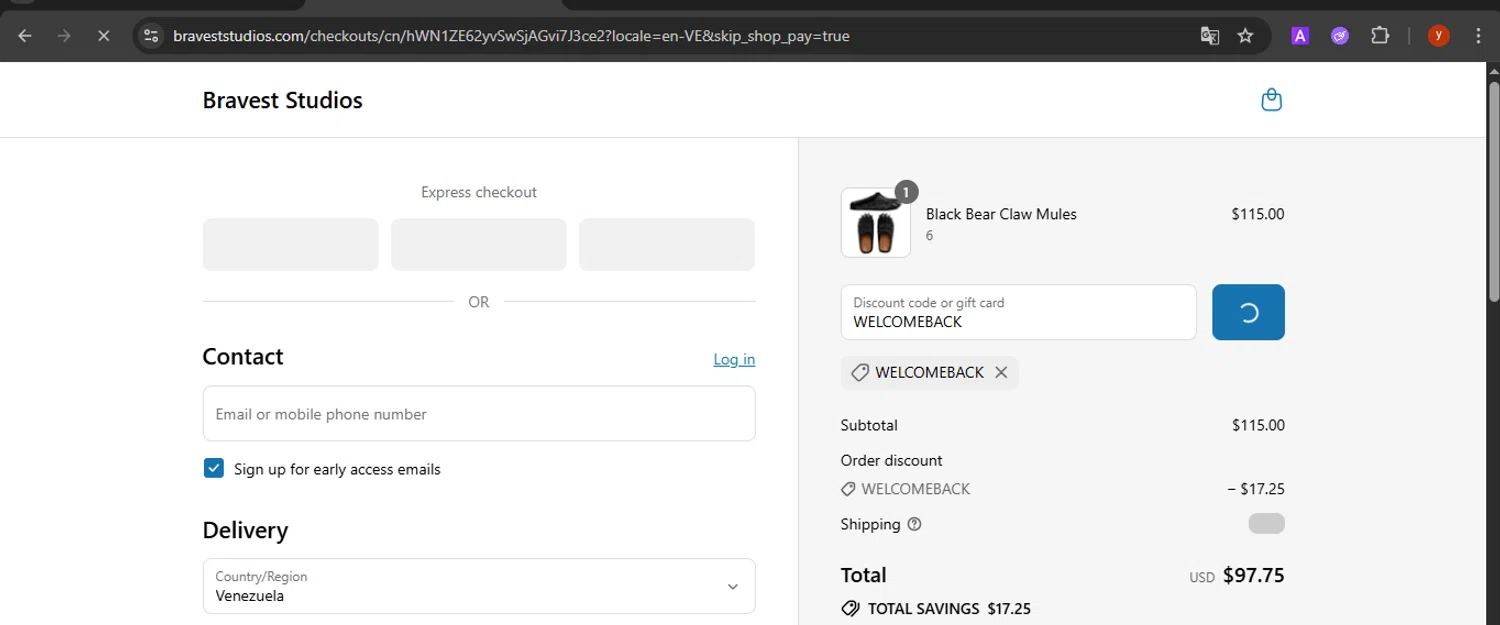Open the round purple extension icon

pos(1340,36)
